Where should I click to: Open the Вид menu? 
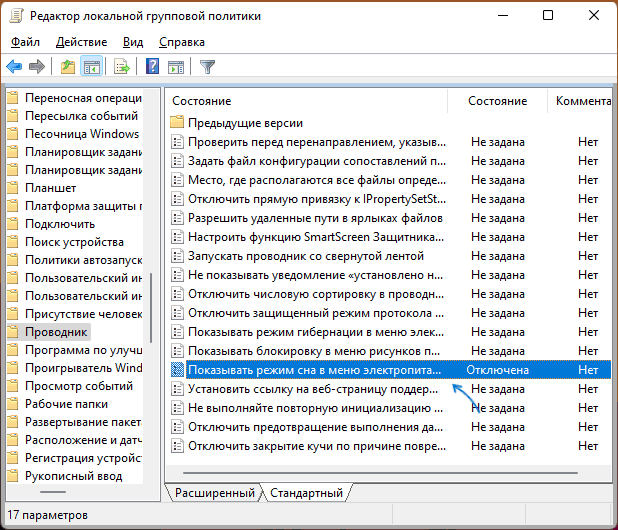[x=133, y=42]
